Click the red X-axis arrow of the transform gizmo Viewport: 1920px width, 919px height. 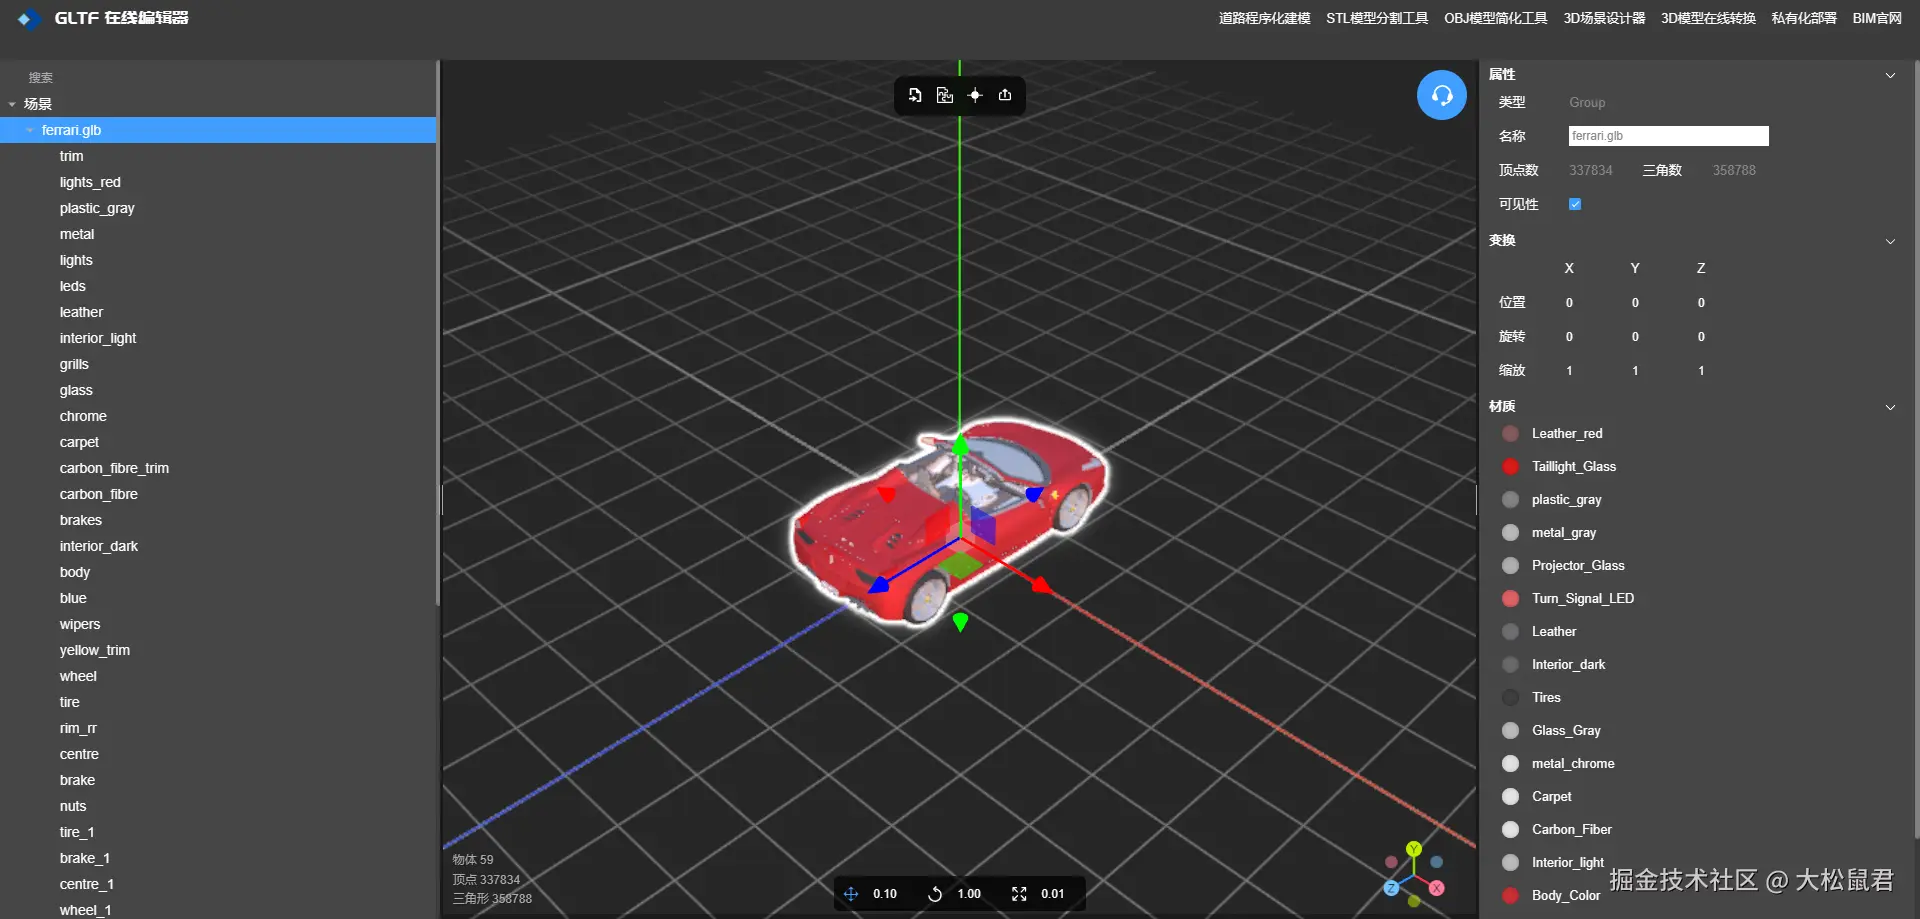coord(1041,584)
